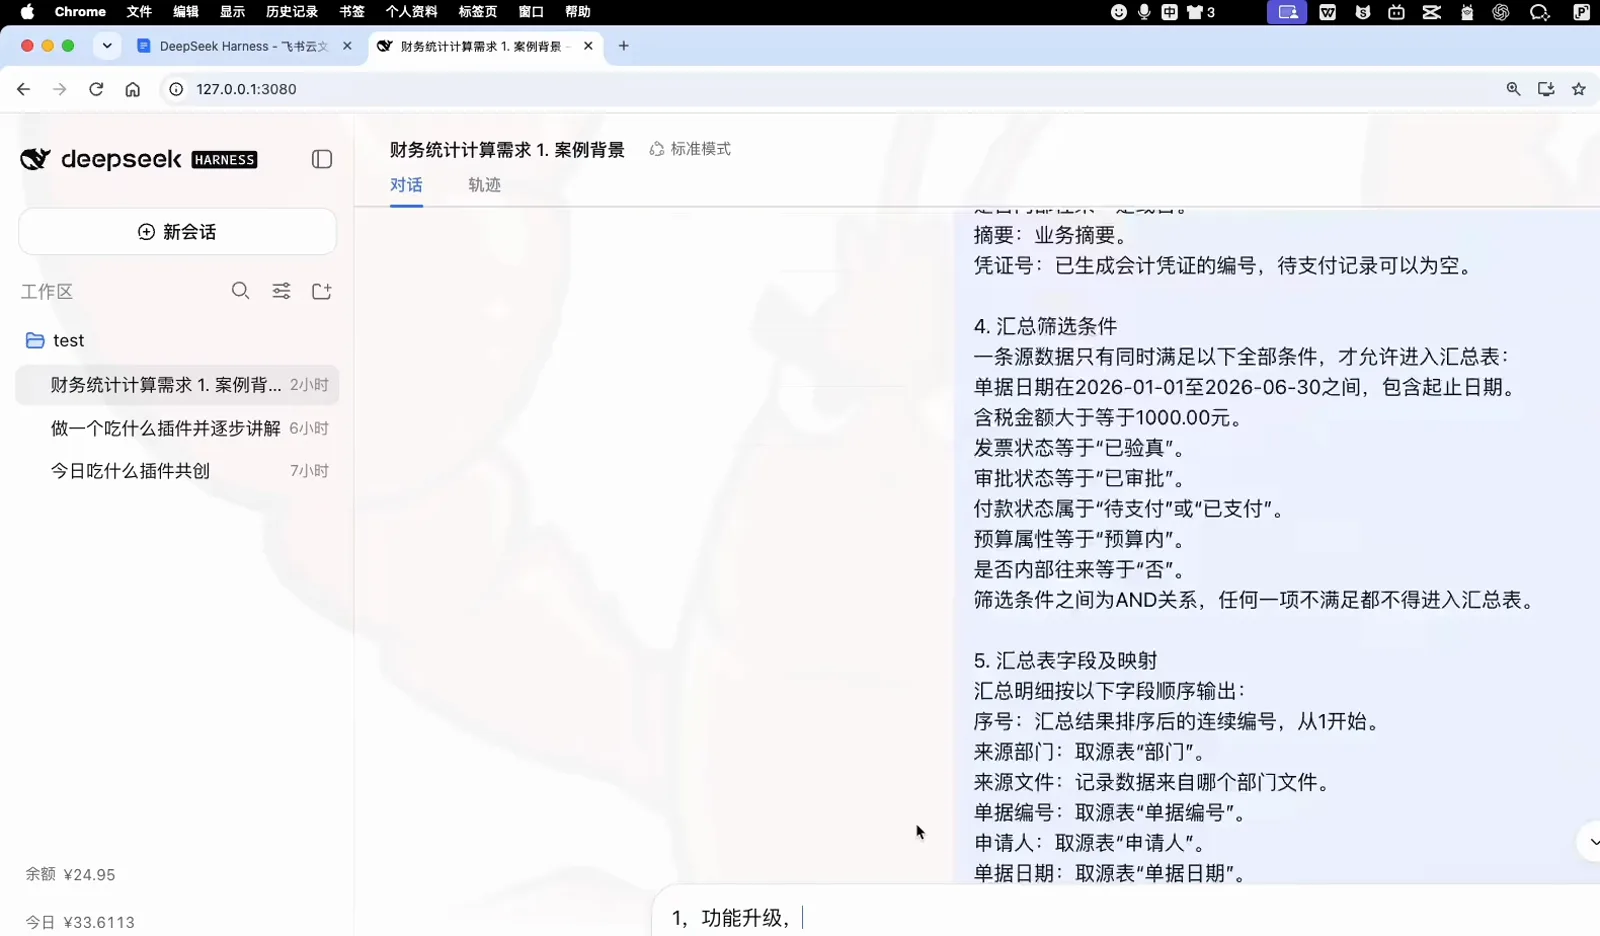This screenshot has height=936, width=1600.
Task: Open conversation 做一个吃什么插件并逐步讲解
Action: pyautogui.click(x=177, y=428)
